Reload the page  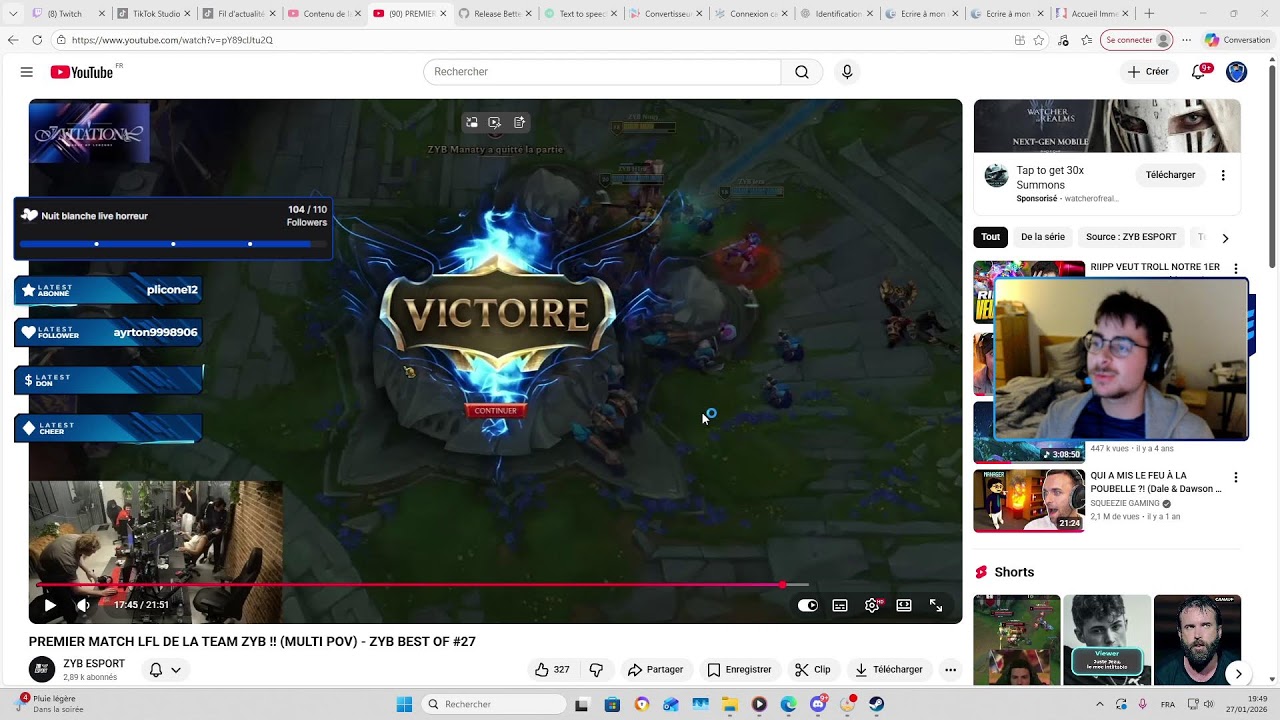tap(37, 40)
